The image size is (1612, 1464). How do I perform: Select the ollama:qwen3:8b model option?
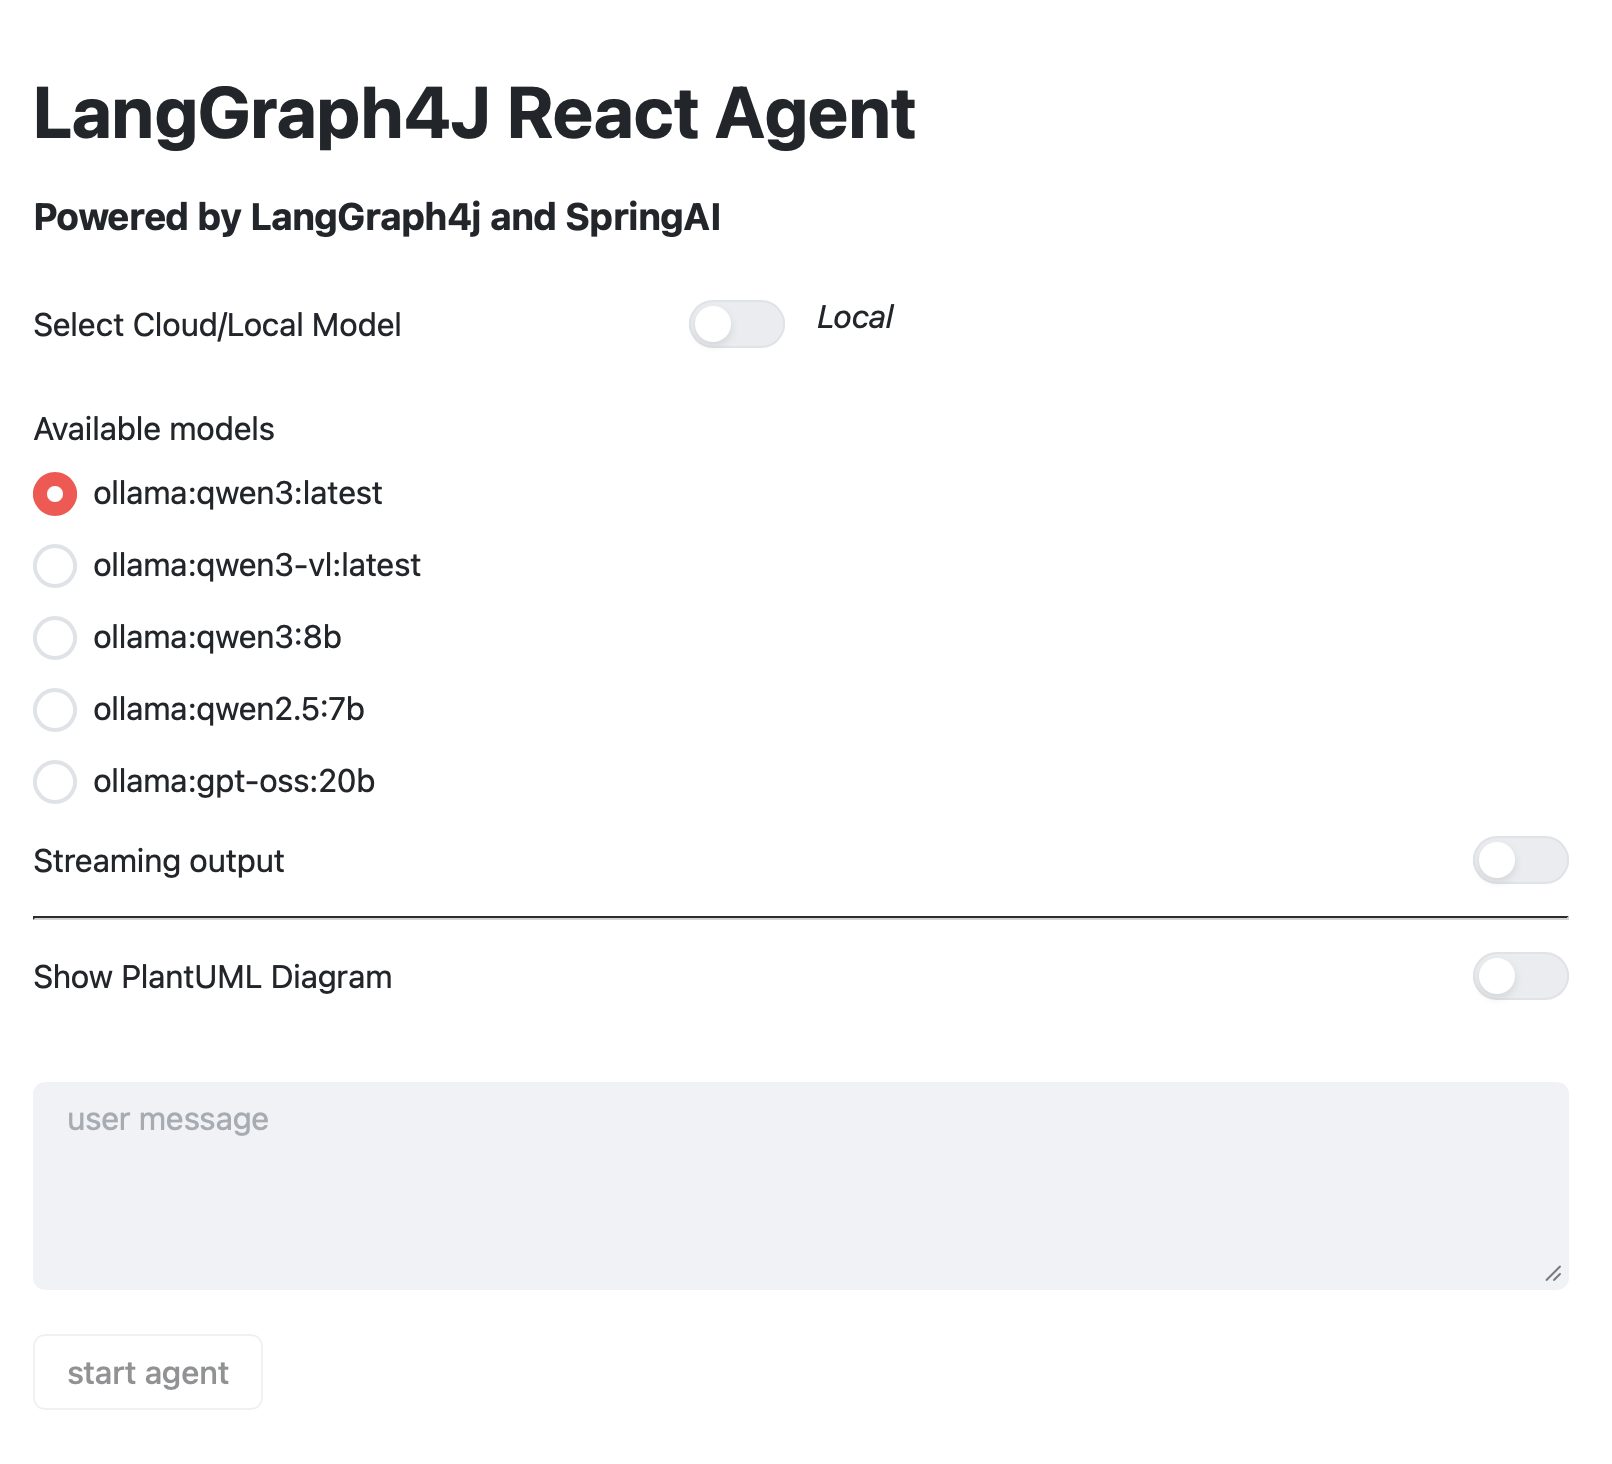click(x=55, y=638)
